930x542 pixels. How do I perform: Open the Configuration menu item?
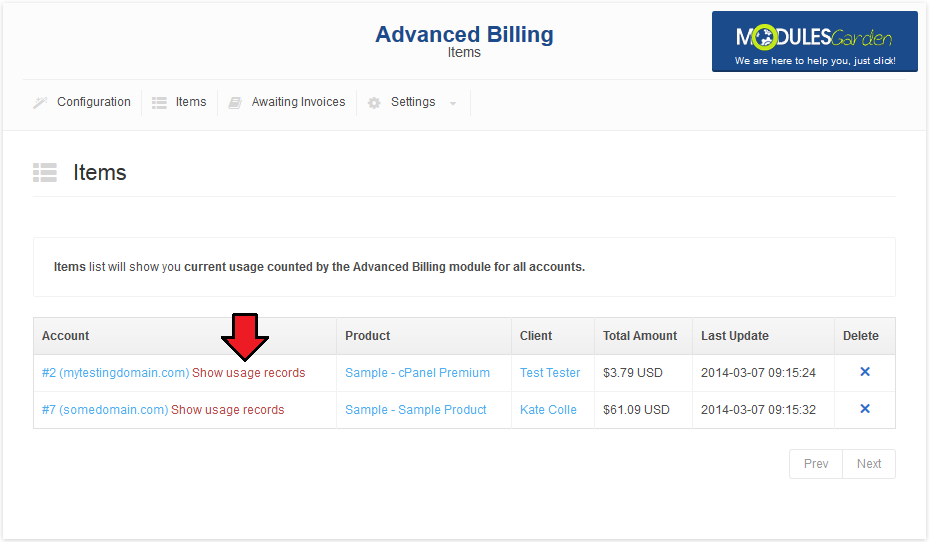click(x=94, y=102)
